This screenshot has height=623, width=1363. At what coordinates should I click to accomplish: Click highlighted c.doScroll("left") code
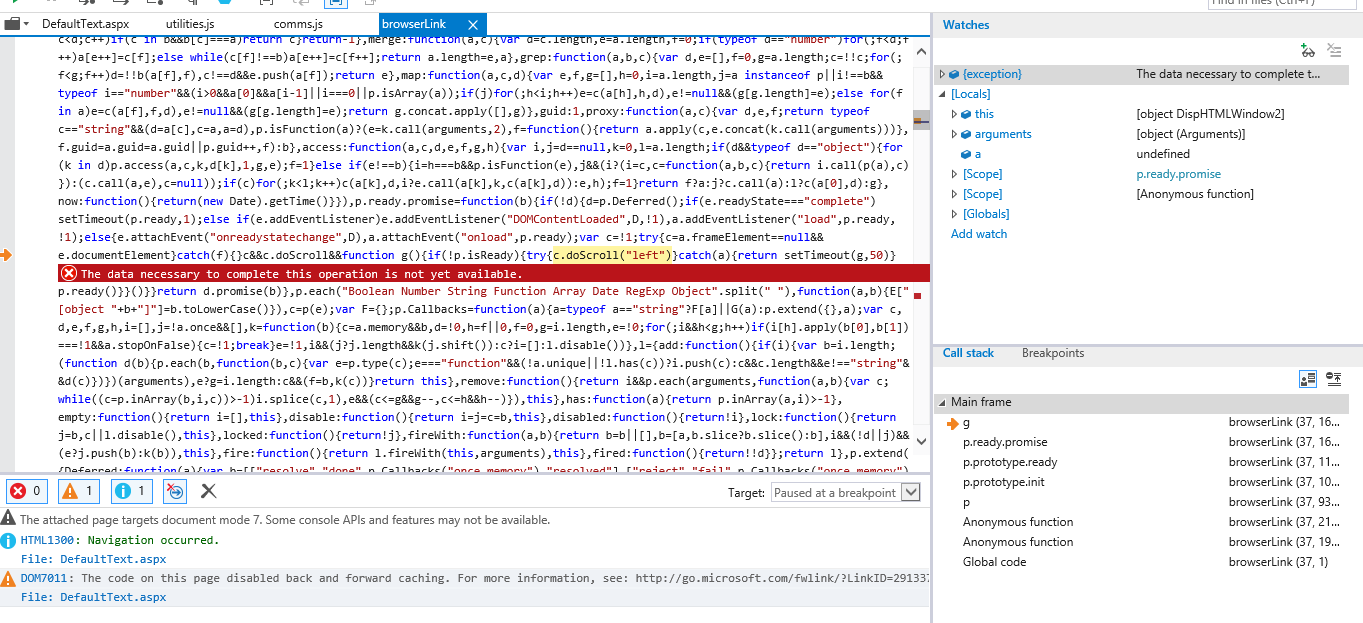[x=612, y=256]
